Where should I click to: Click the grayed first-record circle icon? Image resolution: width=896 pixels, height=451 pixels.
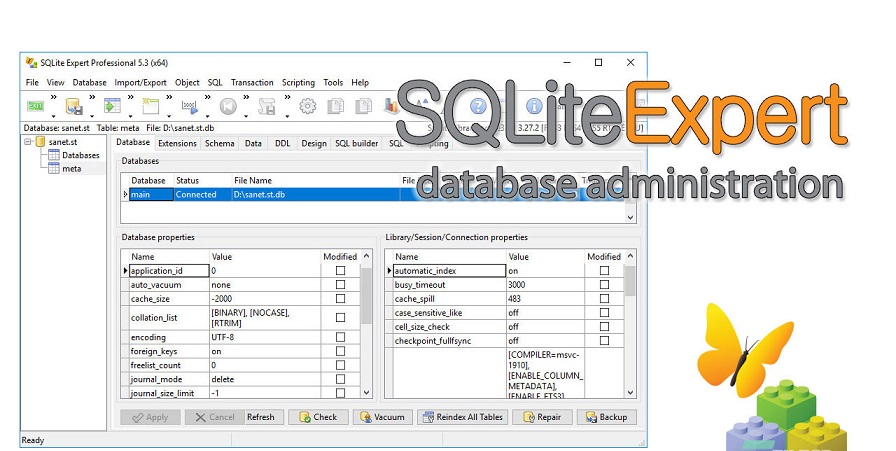(x=228, y=106)
